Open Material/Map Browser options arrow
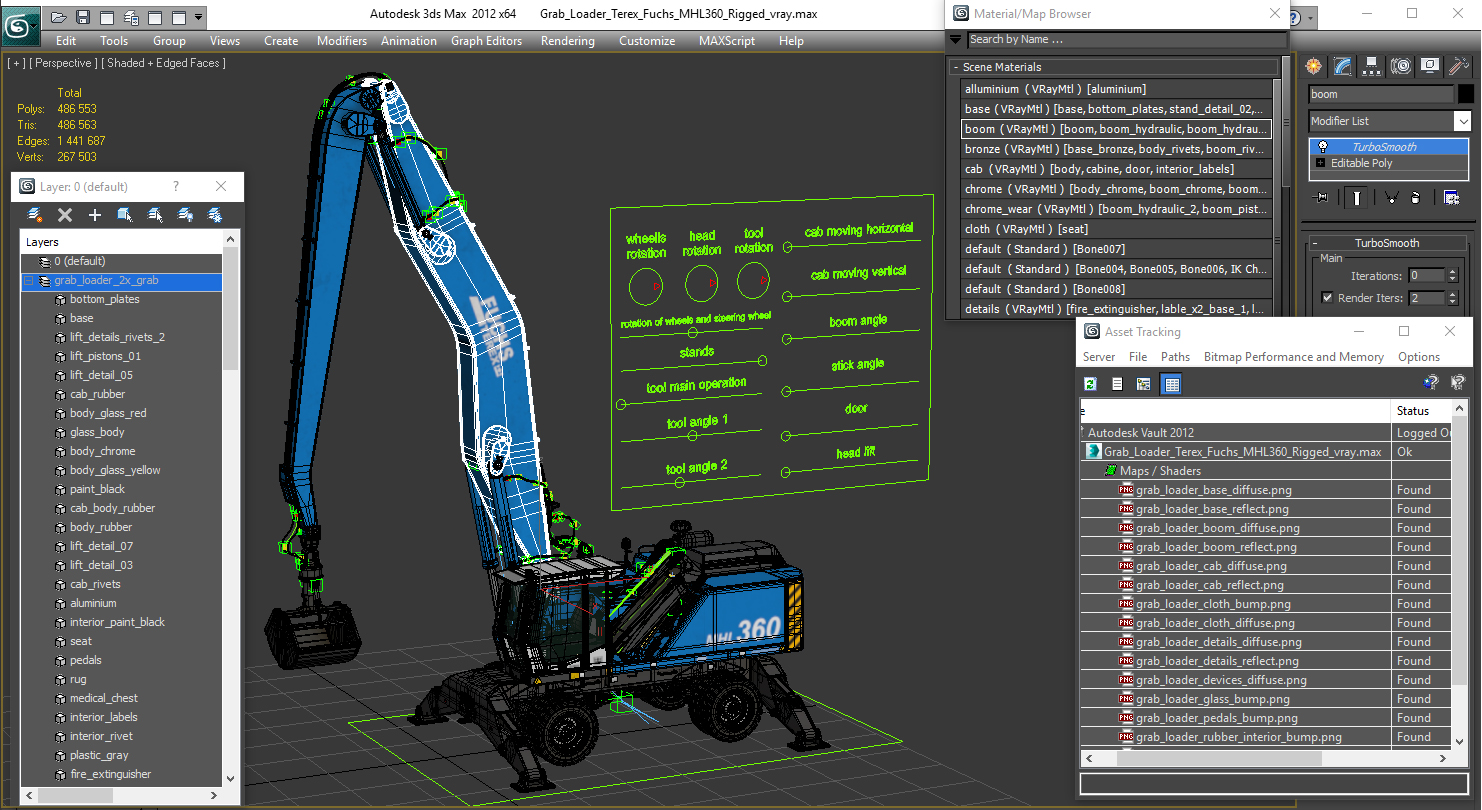1482x810 pixels. pyautogui.click(x=956, y=40)
